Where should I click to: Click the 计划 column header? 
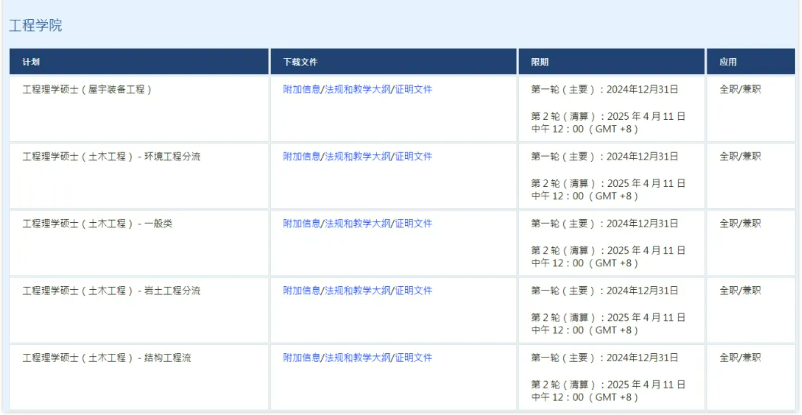pos(31,62)
